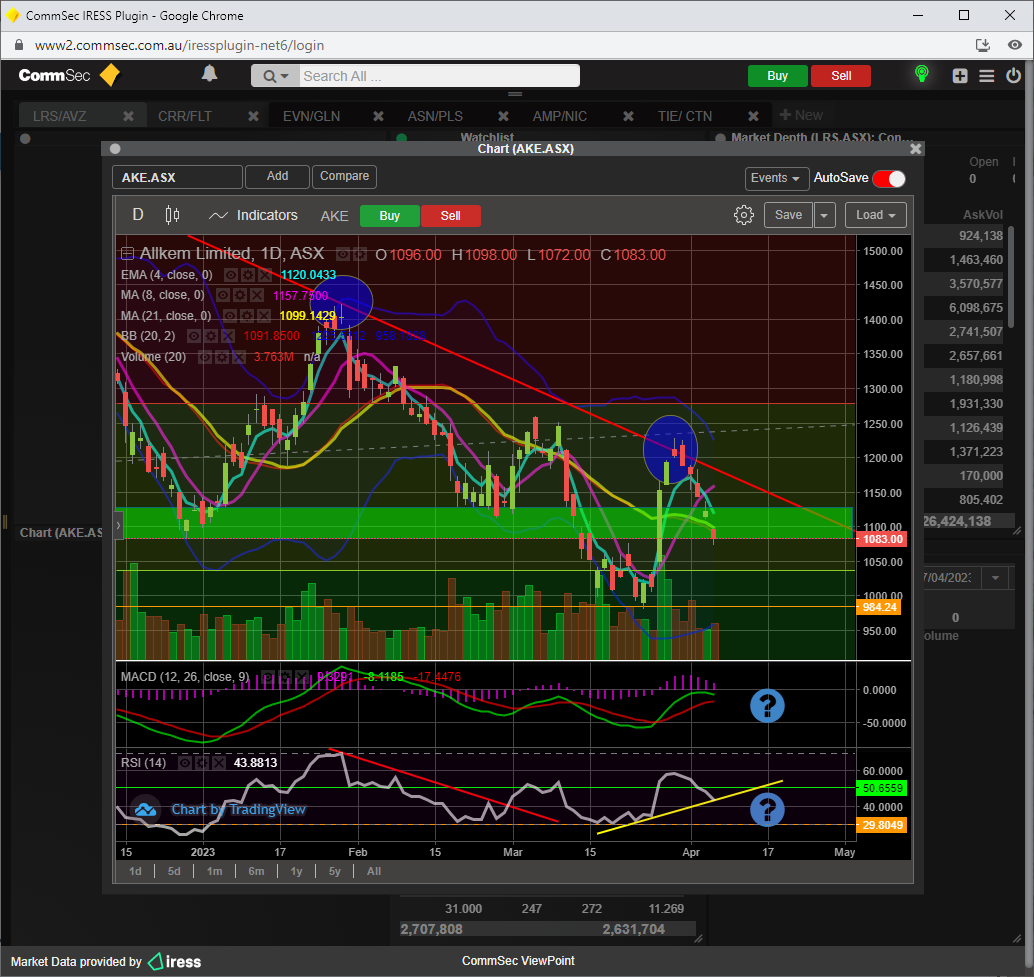Change chart style via candlestick icon
Viewport: 1034px width, 977px height.
[172, 215]
